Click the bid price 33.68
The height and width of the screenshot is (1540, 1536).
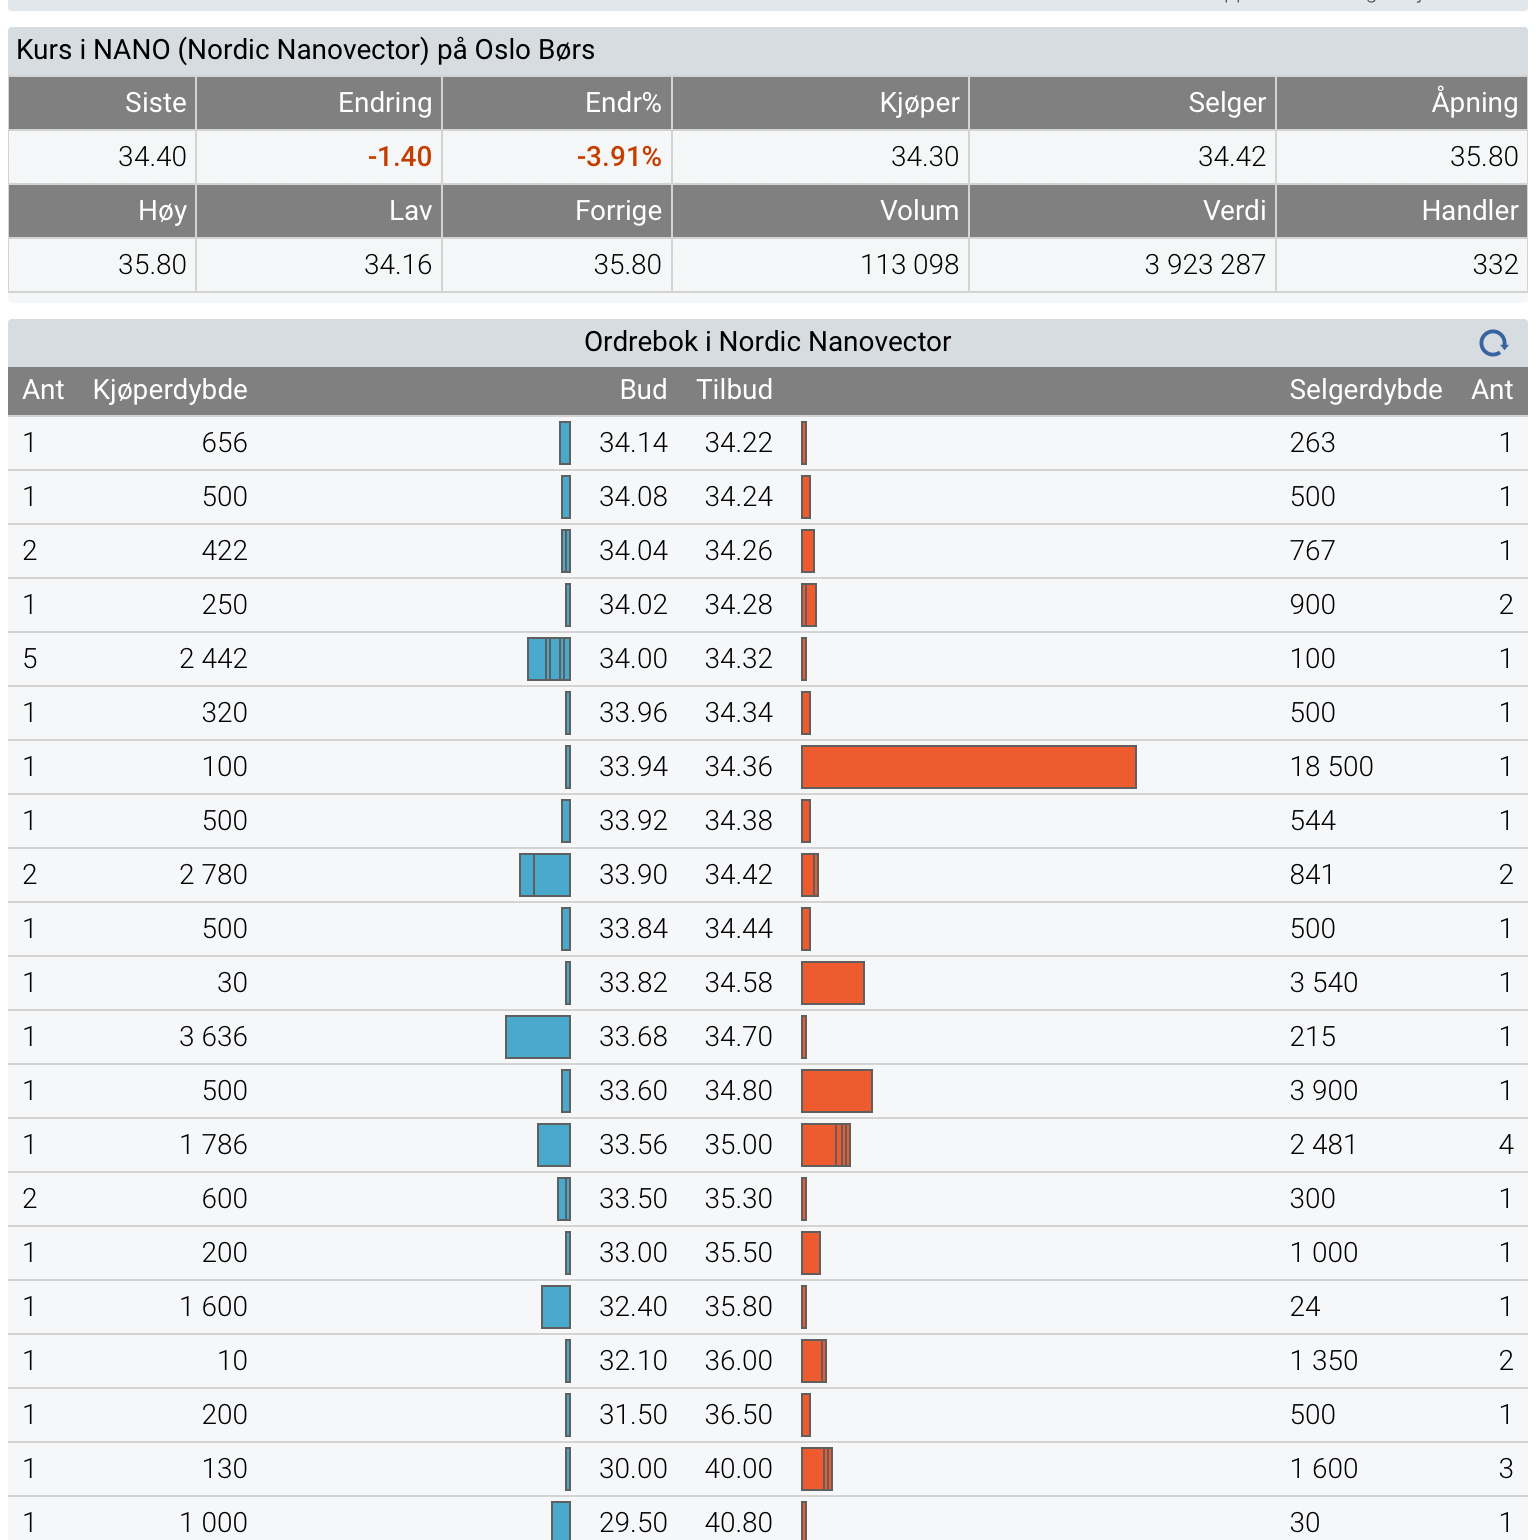coord(633,1037)
